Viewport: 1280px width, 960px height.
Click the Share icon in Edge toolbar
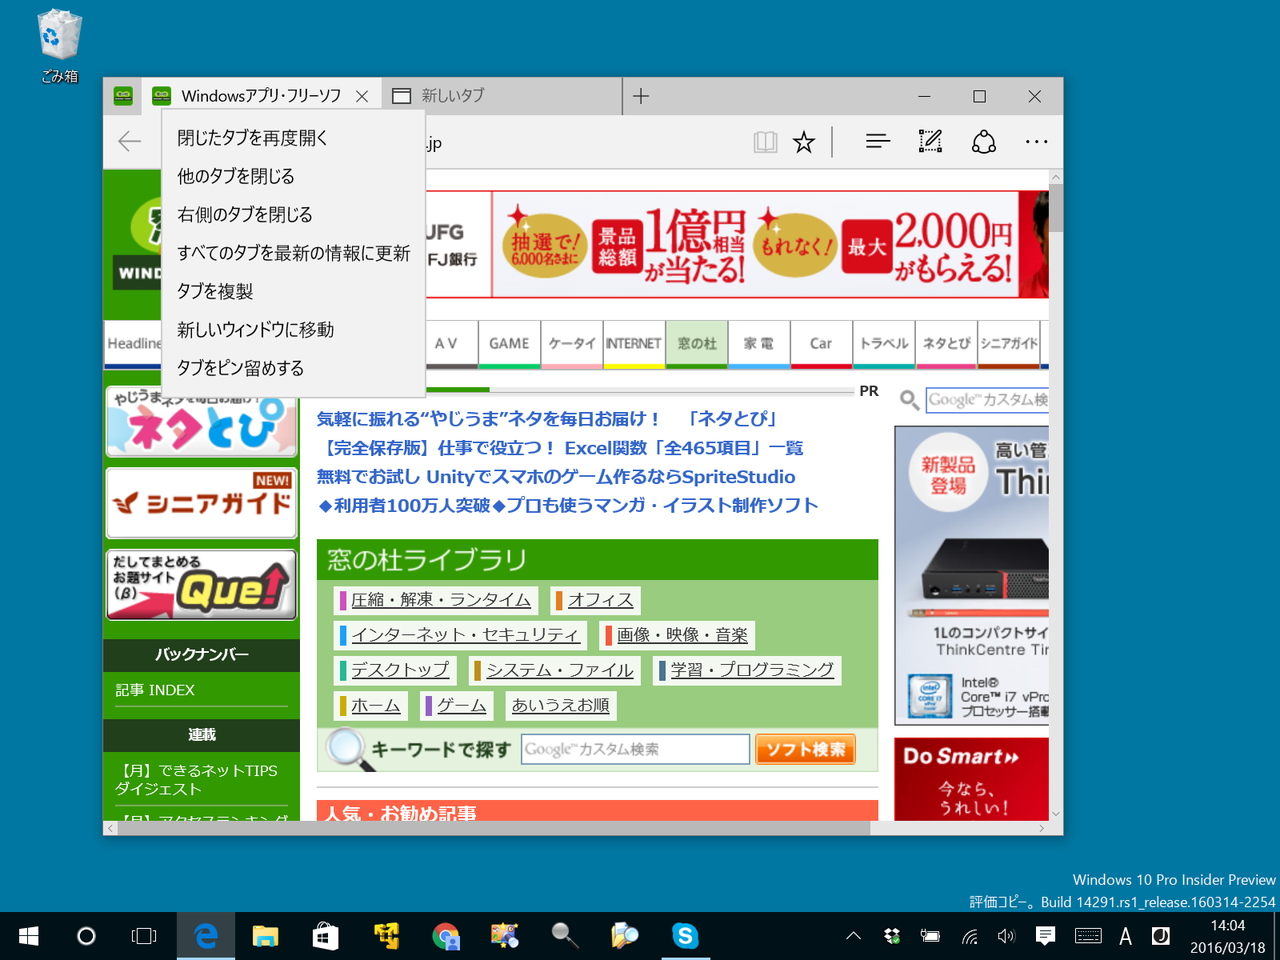pyautogui.click(x=983, y=141)
